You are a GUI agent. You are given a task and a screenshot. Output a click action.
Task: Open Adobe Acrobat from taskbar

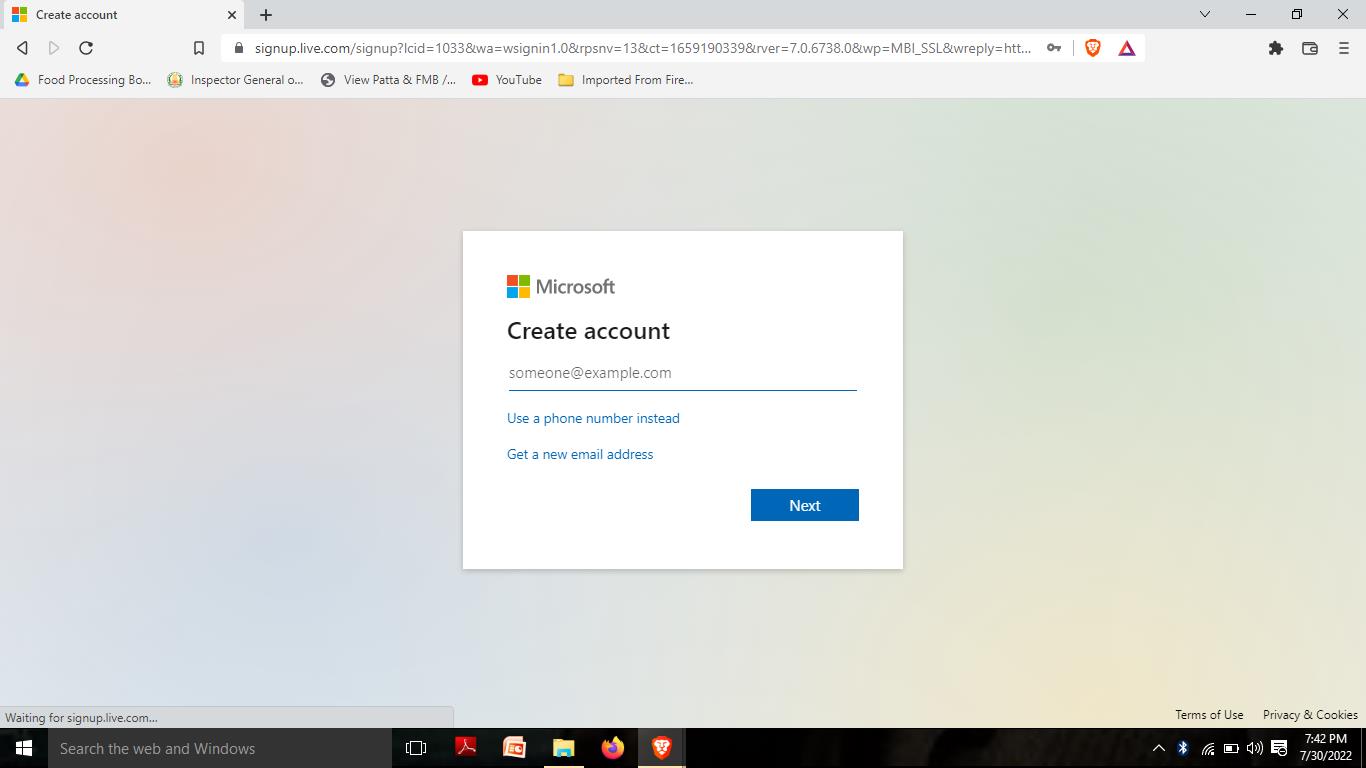click(465, 748)
